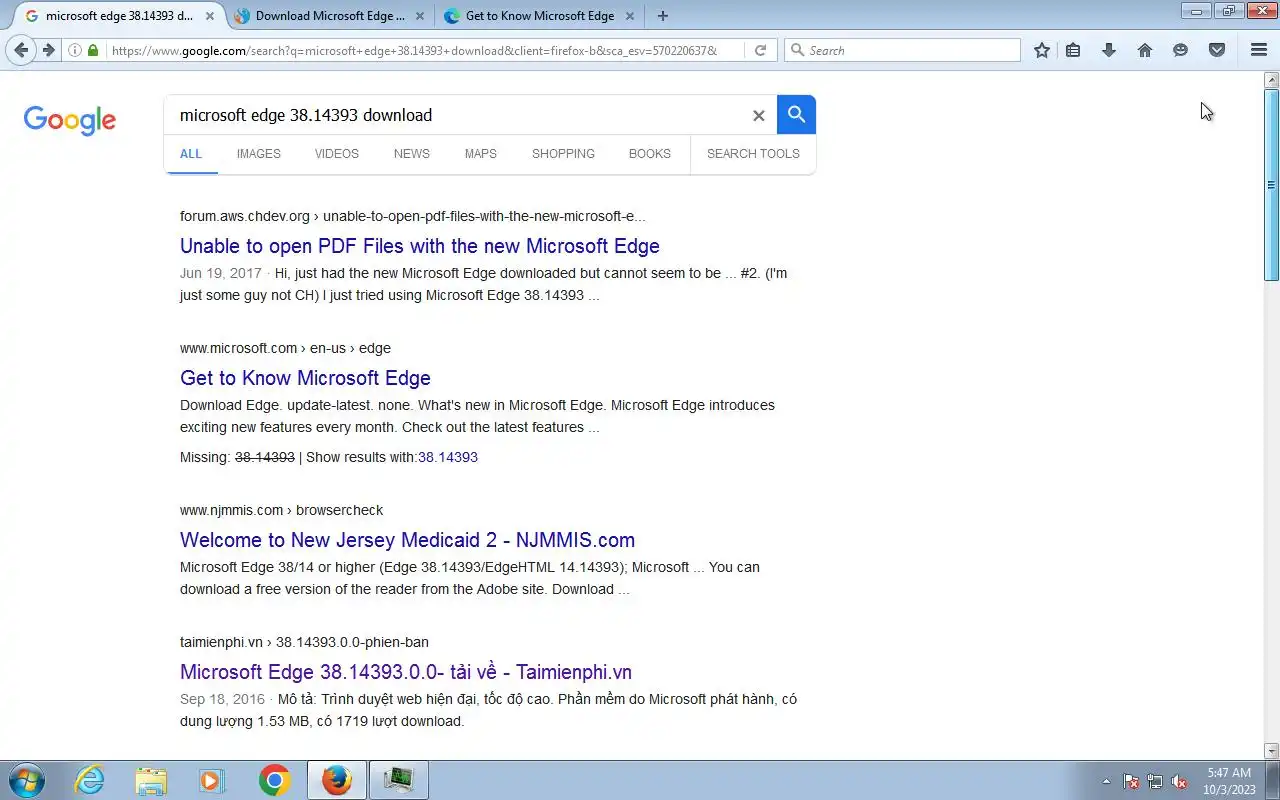Click the scrollbar up arrow
This screenshot has width=1280, height=800.
pyautogui.click(x=1272, y=80)
